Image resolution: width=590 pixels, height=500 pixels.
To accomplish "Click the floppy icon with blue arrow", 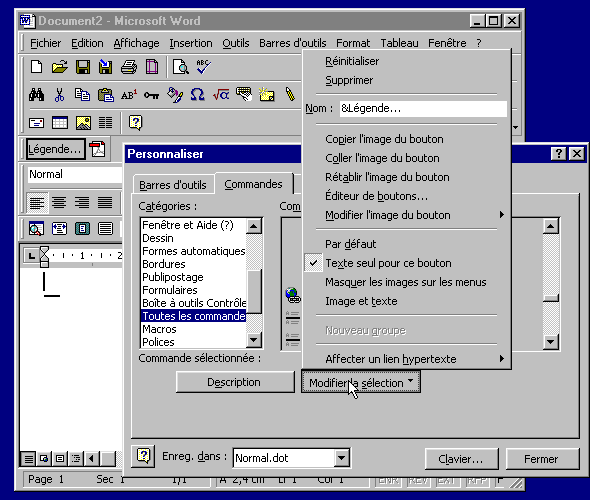I will (x=105, y=67).
